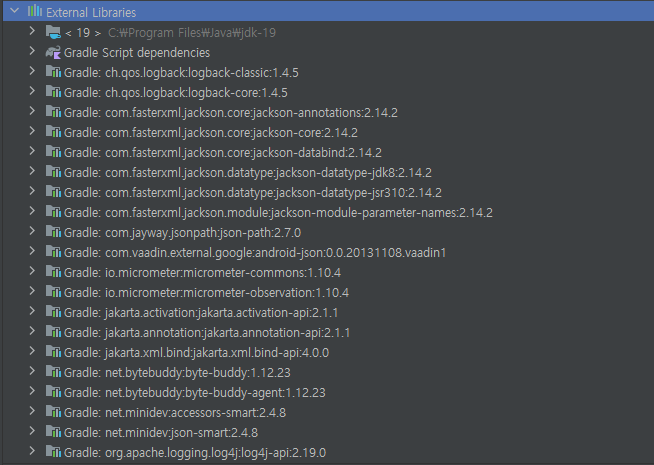This screenshot has height=465, width=654.
Task: Select micrometer-observation:1.10.4 entry
Action: 206,293
